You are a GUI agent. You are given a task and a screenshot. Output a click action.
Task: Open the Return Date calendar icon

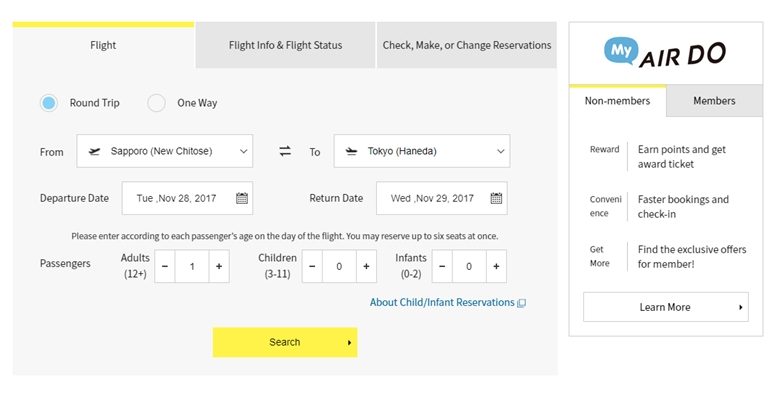(x=496, y=198)
